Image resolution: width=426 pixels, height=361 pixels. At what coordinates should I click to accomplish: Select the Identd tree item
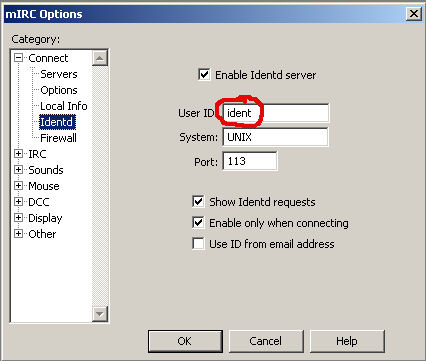point(57,122)
